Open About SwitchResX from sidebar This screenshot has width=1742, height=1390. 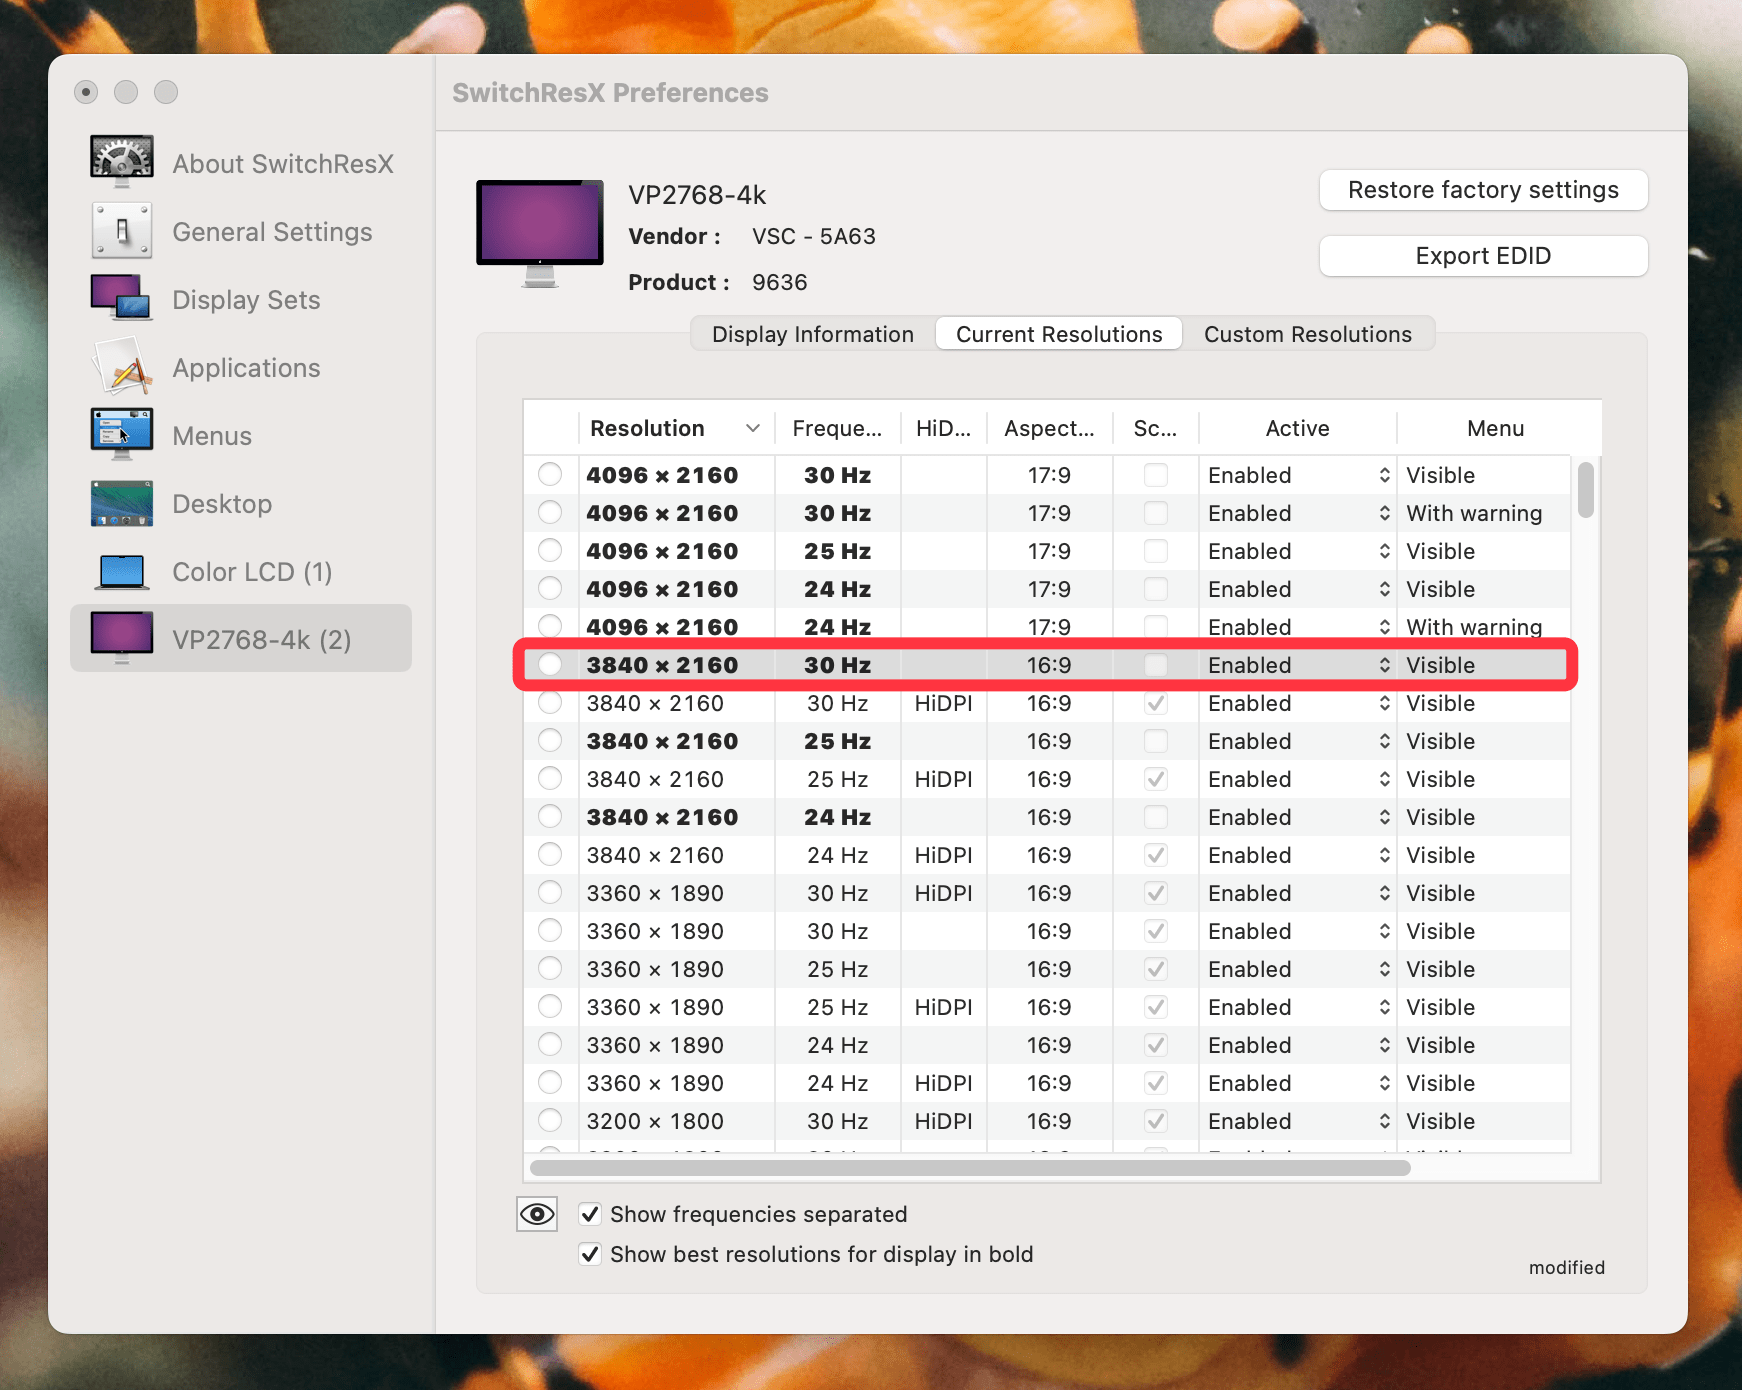click(283, 163)
